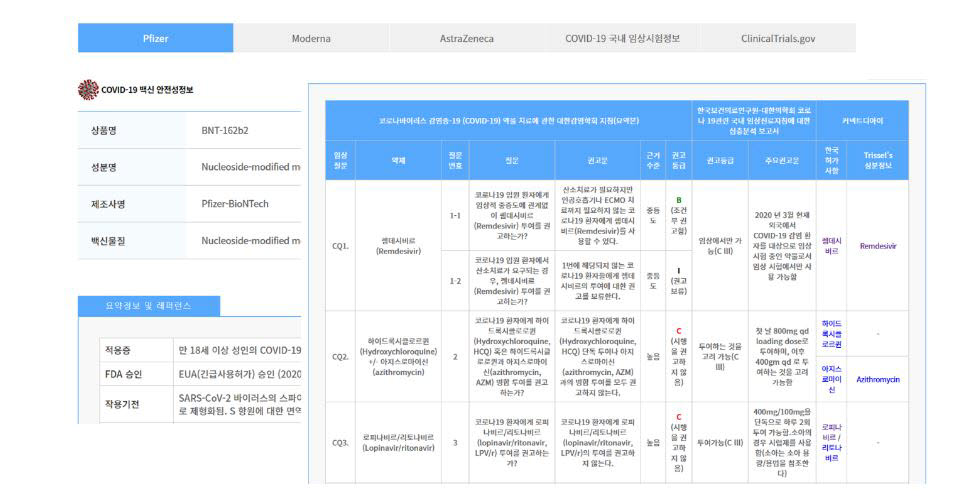Click the 만 18세 이상 성인의 COVID-19 text
The height and width of the screenshot is (499, 974).
(x=239, y=350)
